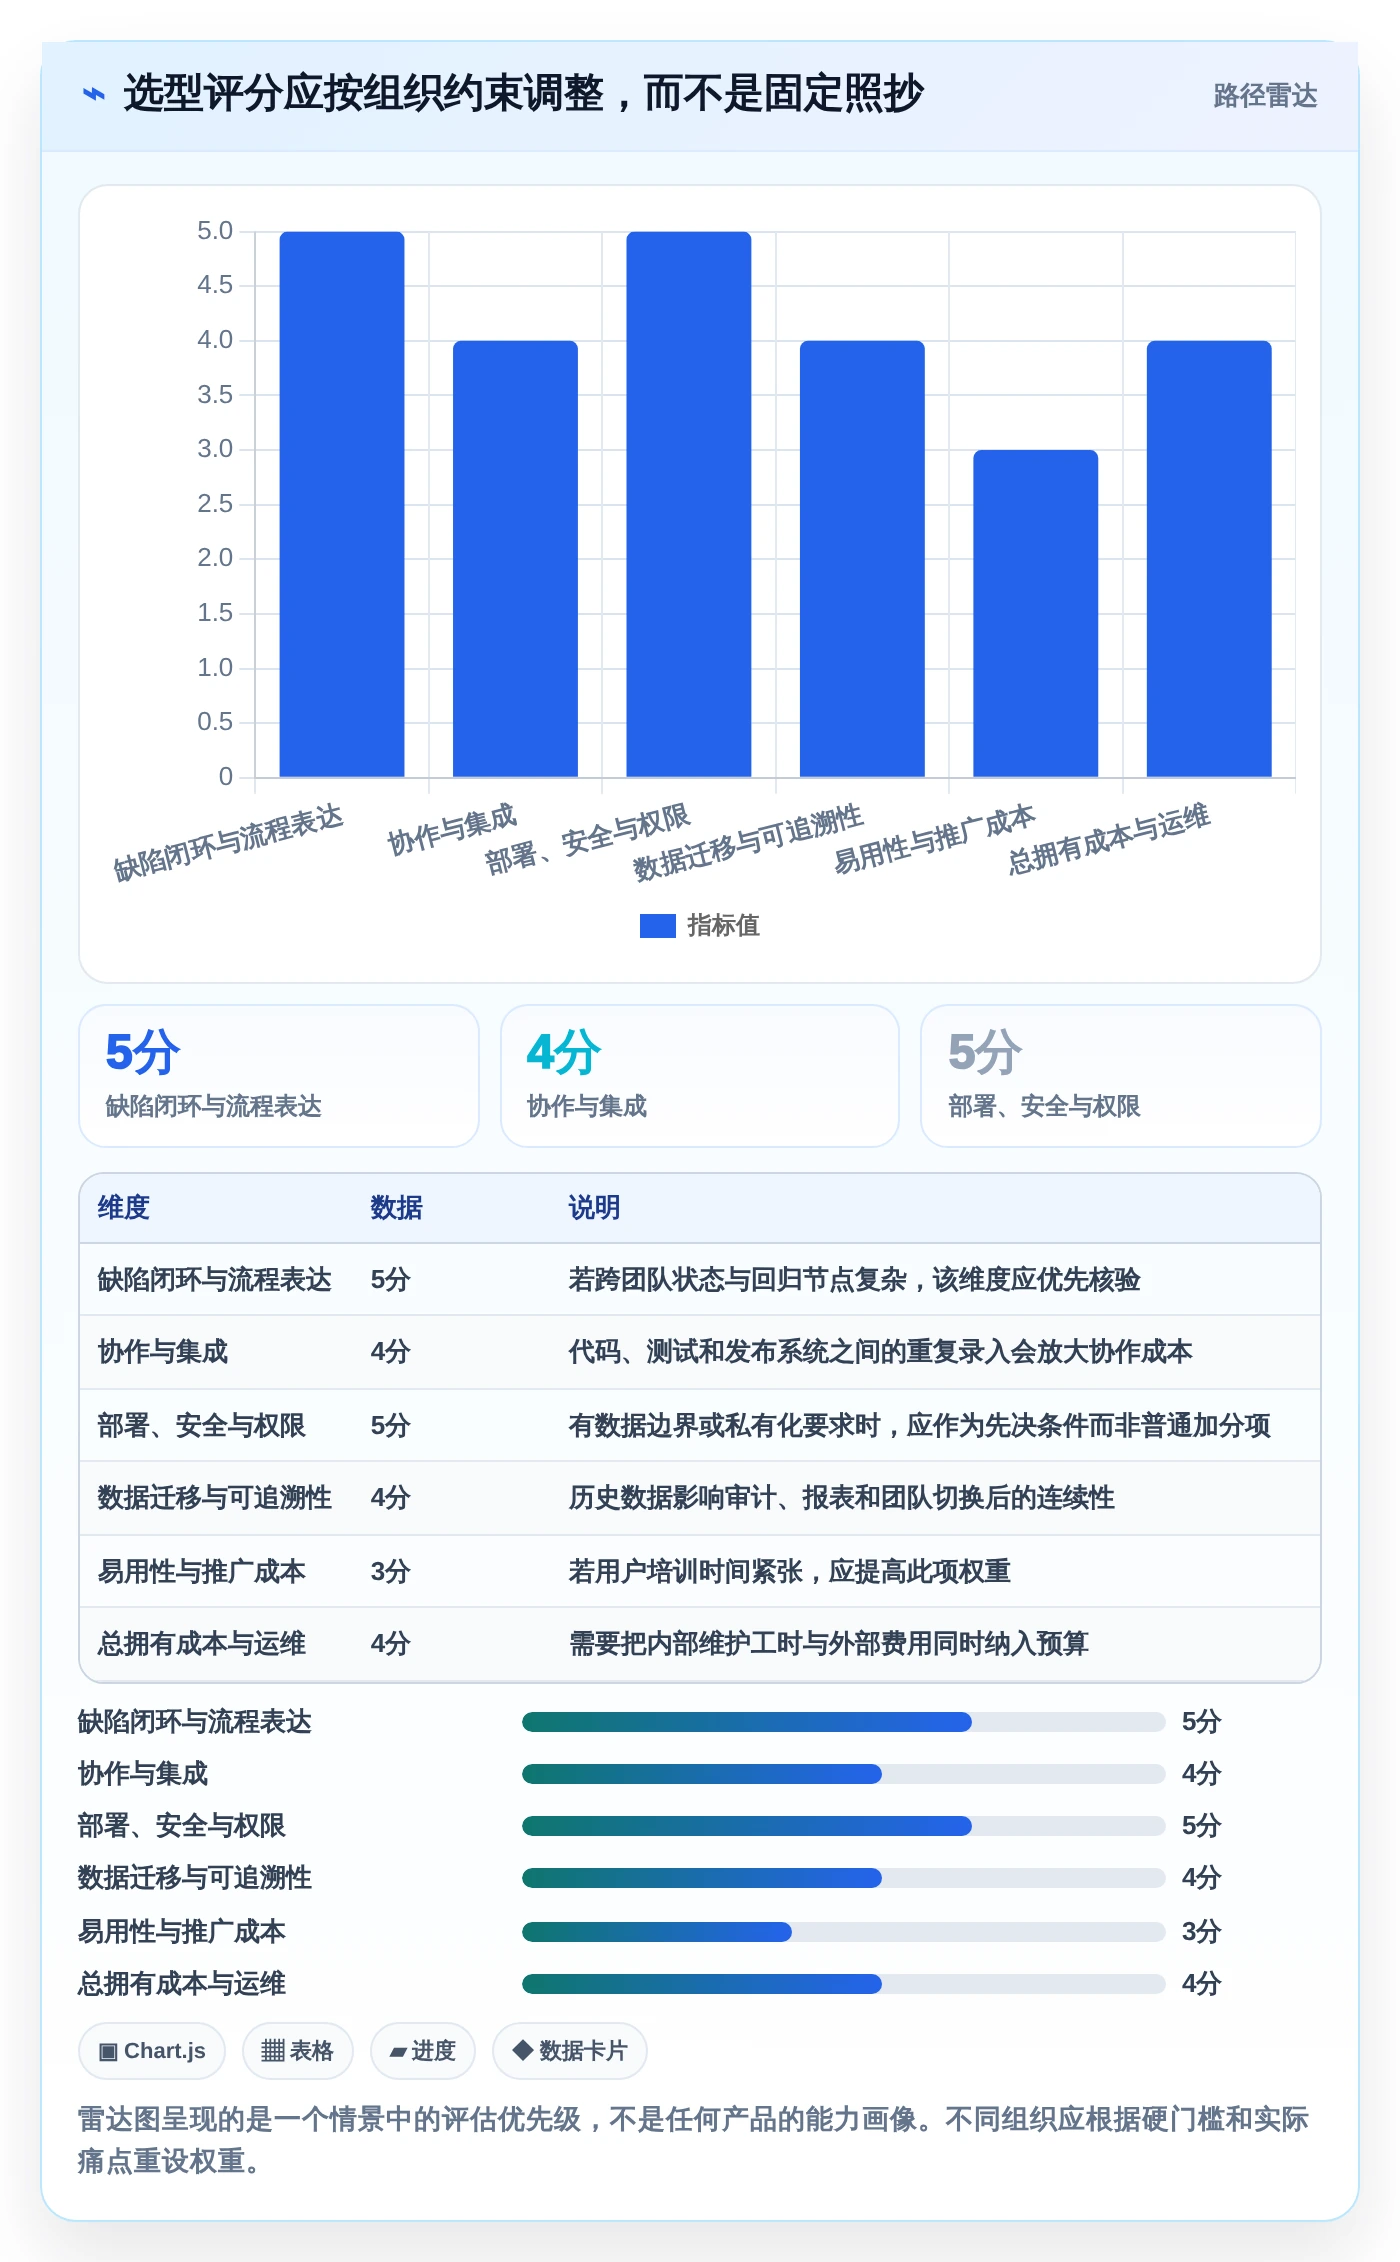The image size is (1400, 2262).
Task: Click the footer note starting 雷达图呈现的是
Action: point(693,2140)
